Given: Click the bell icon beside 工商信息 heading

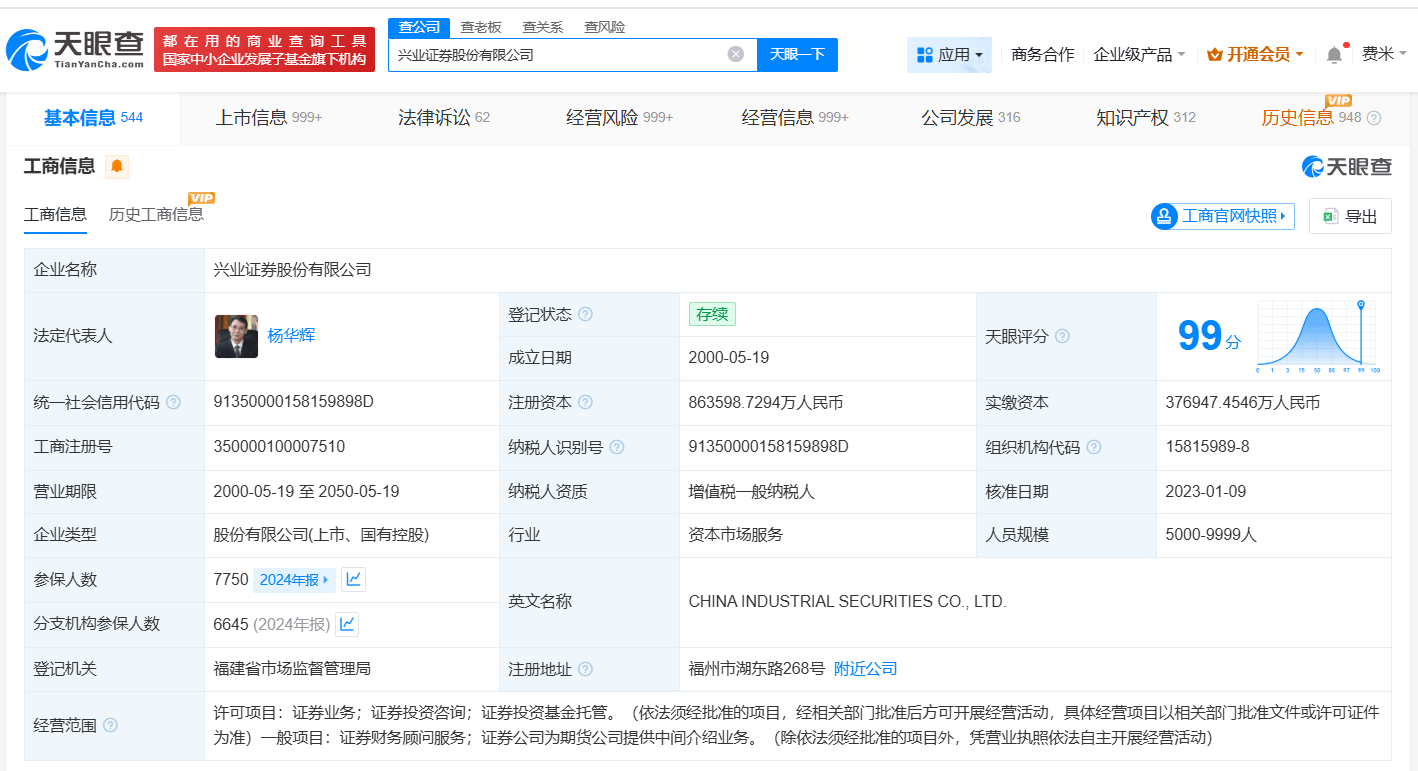Looking at the screenshot, I should 119,167.
